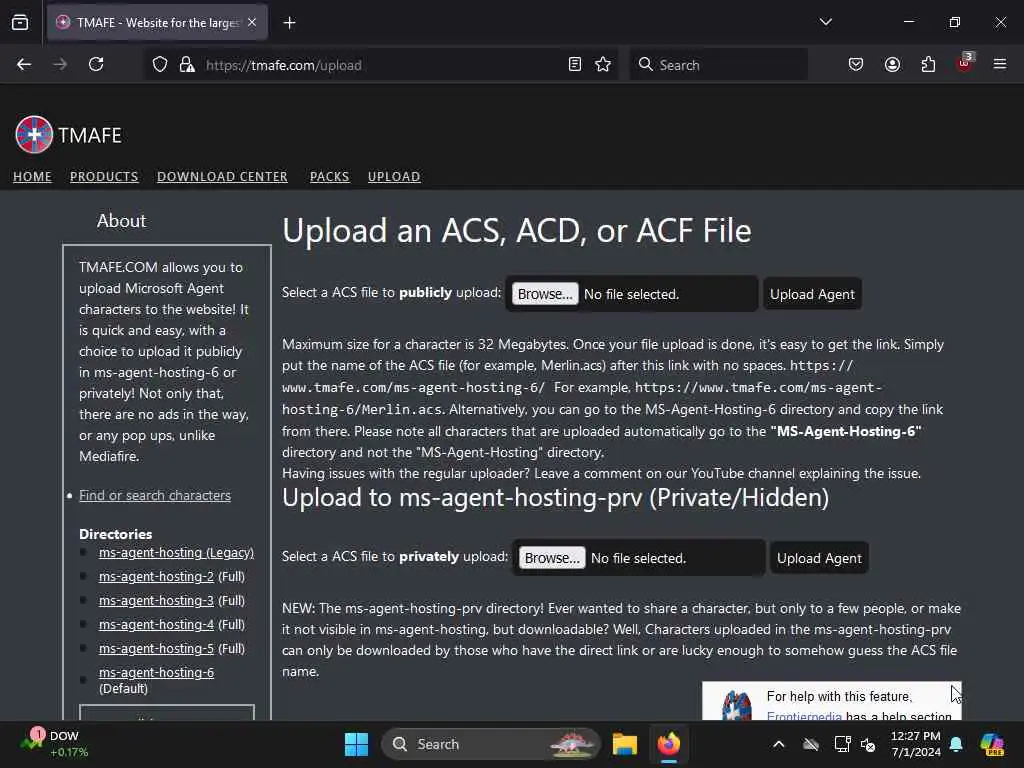The height and width of the screenshot is (768, 1024).
Task: Click Browse for the private upload
Action: tap(552, 558)
